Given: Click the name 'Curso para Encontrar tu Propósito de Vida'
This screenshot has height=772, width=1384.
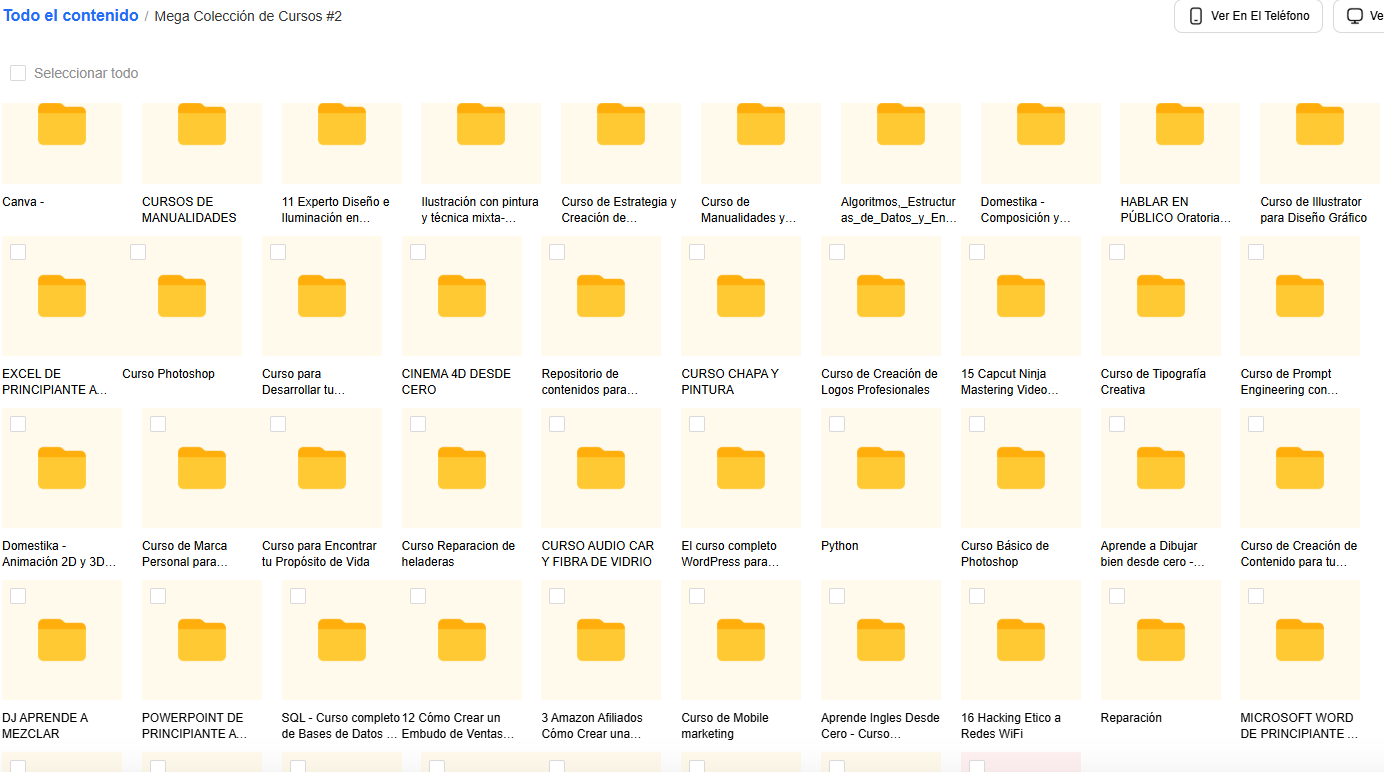Looking at the screenshot, I should point(319,554).
